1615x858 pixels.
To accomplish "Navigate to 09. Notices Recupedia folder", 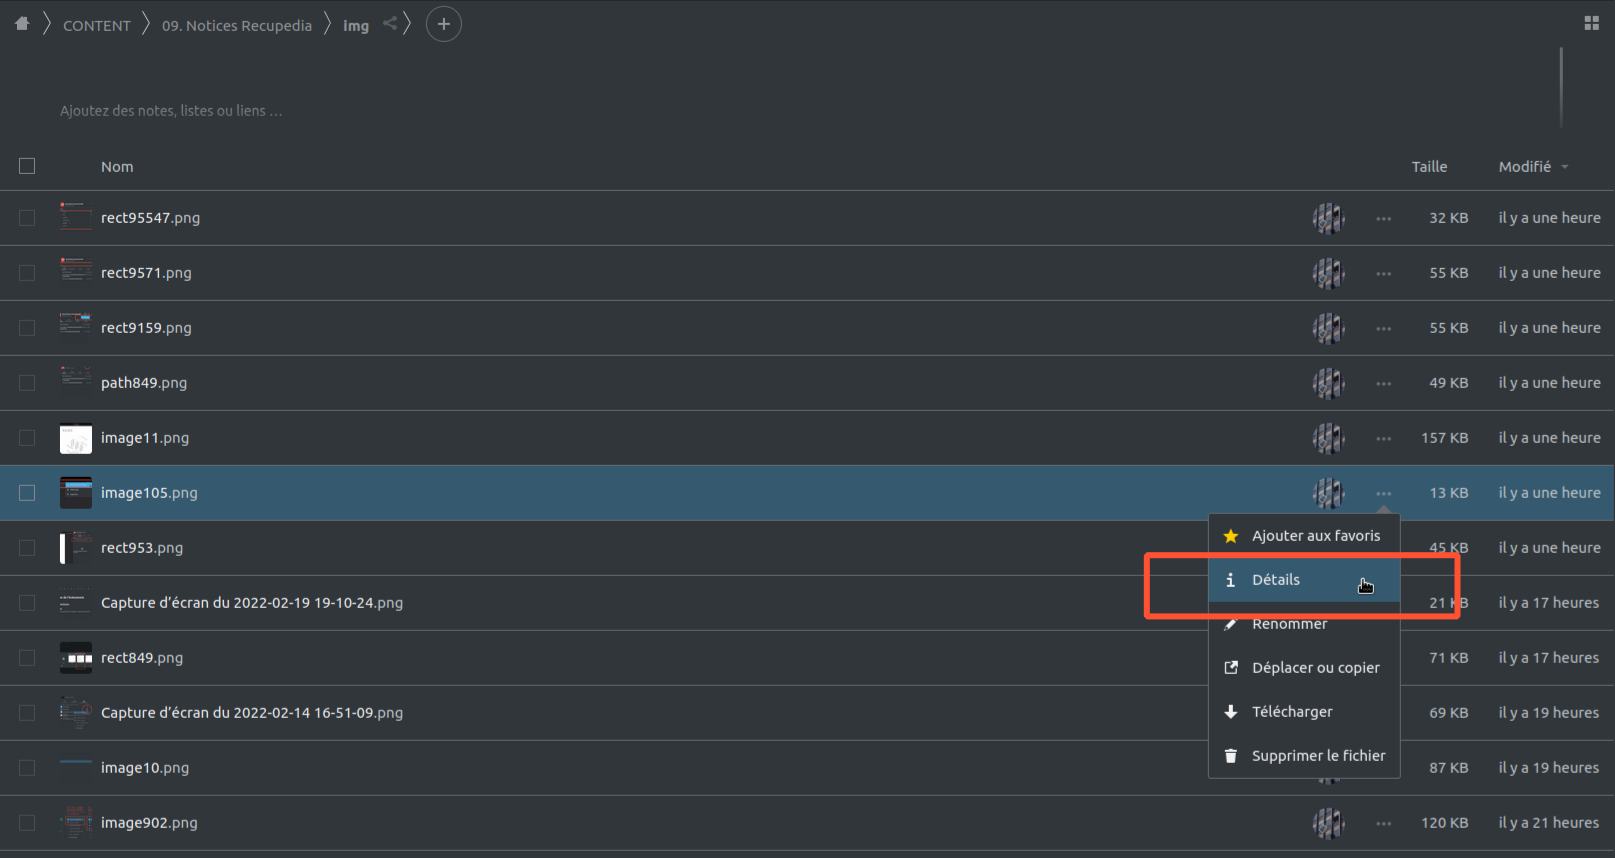I will click(237, 26).
